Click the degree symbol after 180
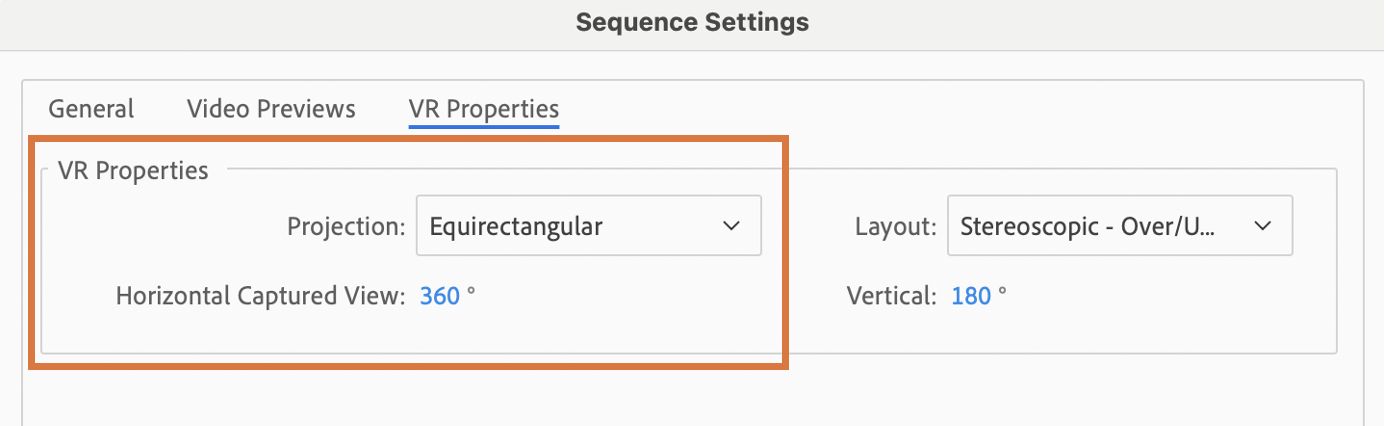The width and height of the screenshot is (1386, 426). (x=1002, y=292)
